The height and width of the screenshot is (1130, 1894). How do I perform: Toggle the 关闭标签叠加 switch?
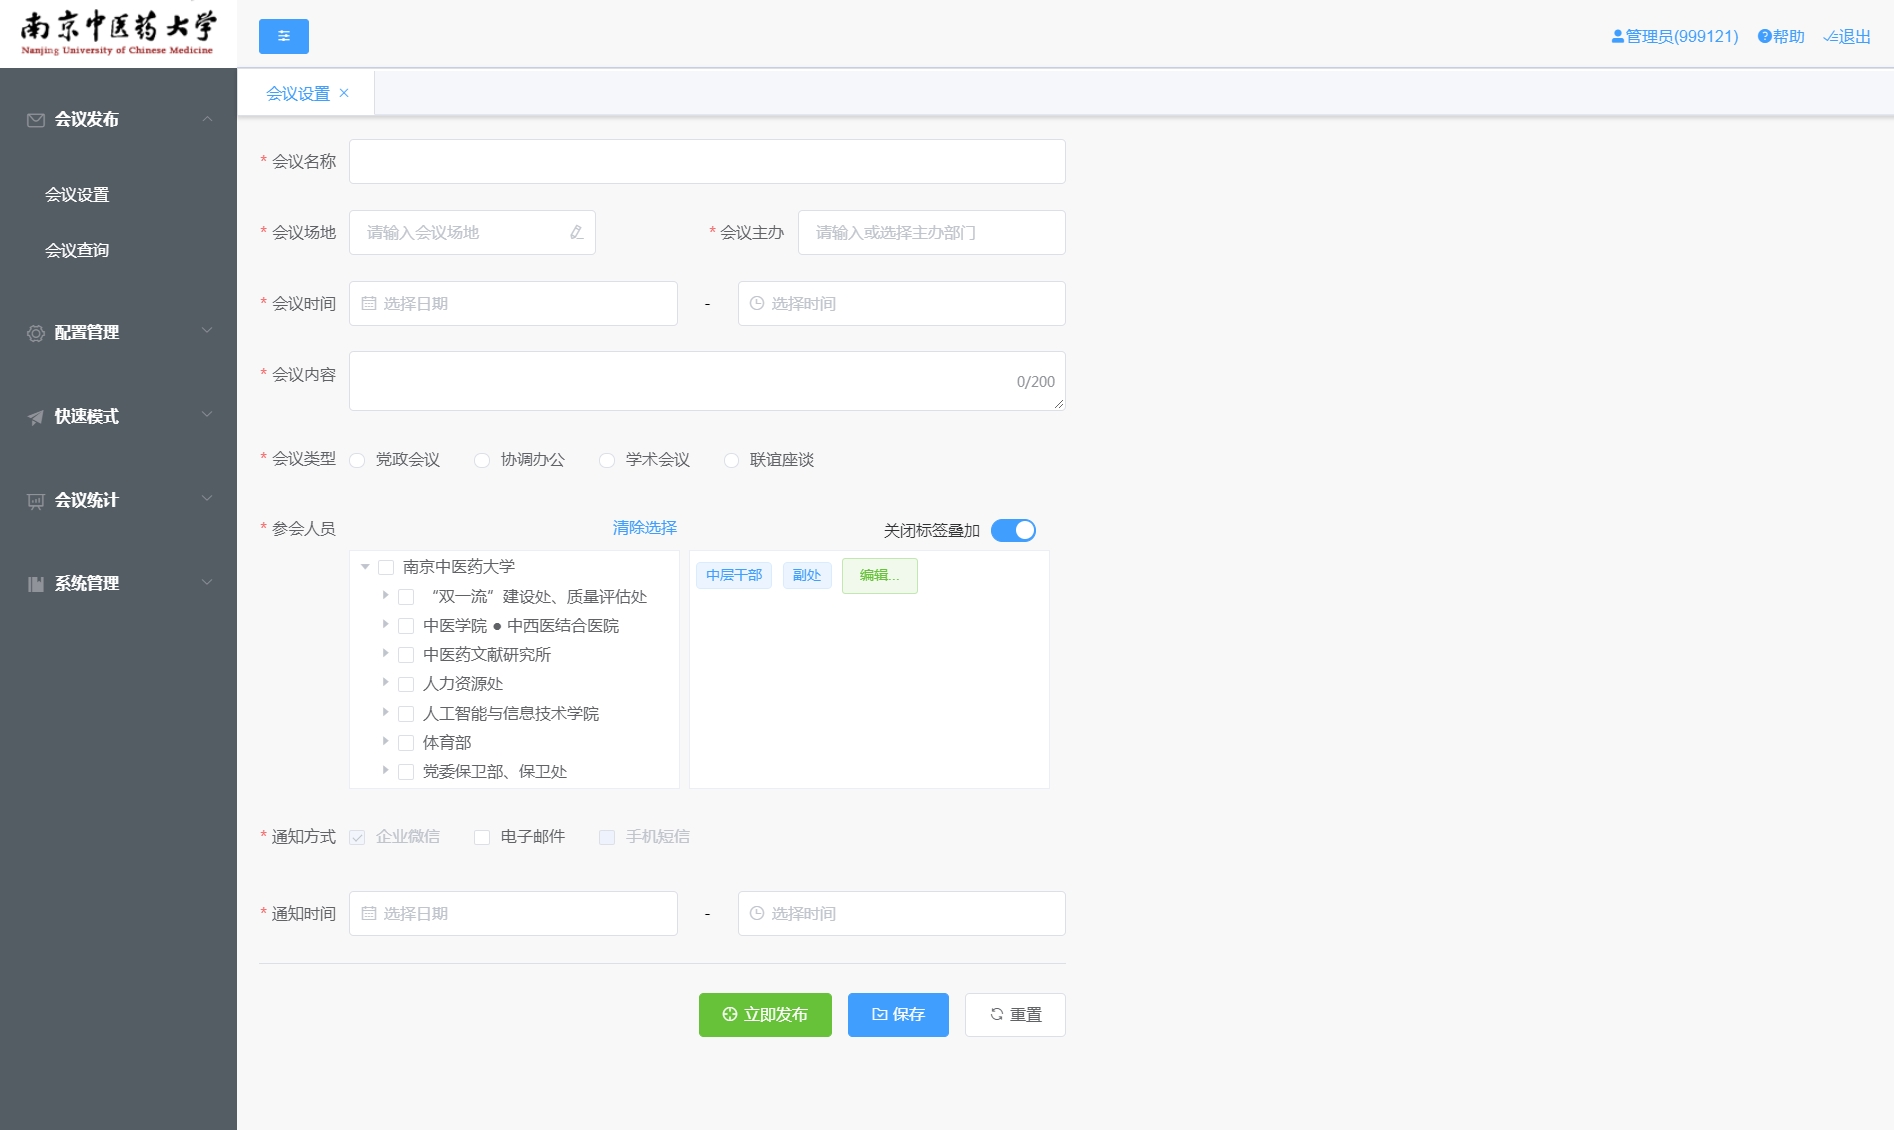tap(1013, 530)
